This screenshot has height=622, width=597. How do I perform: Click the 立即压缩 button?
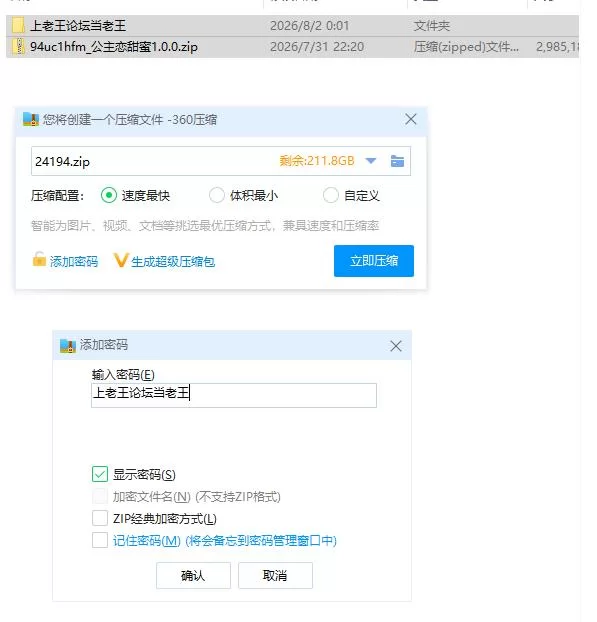[x=374, y=261]
